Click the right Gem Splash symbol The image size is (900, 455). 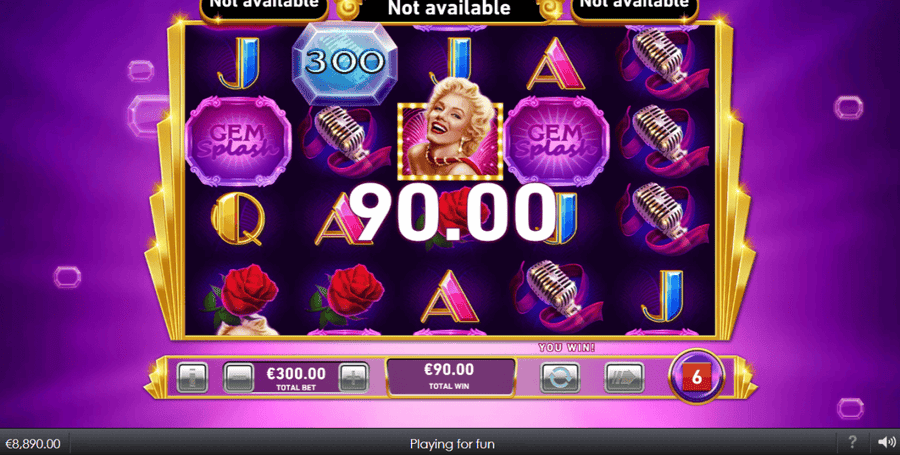[x=556, y=141]
